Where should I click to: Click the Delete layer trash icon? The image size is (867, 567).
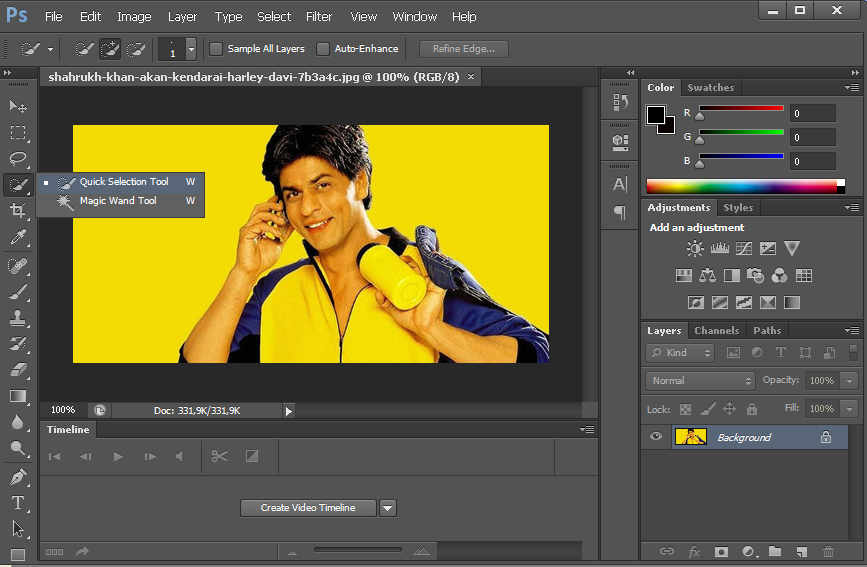[x=828, y=552]
